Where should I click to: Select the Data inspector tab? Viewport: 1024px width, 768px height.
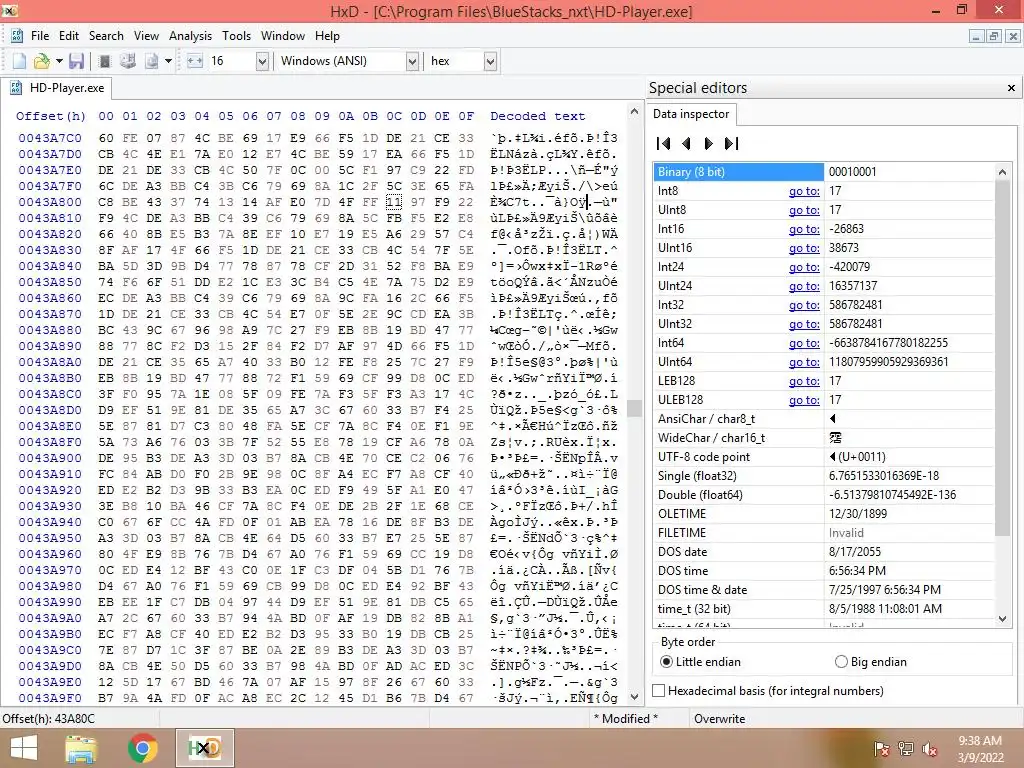(691, 114)
